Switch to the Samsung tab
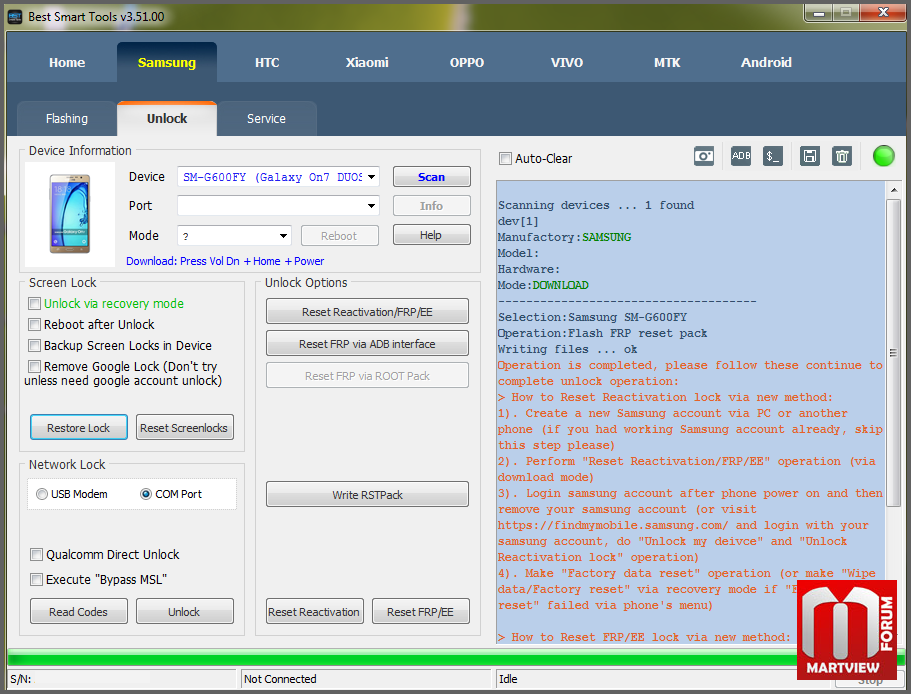 [x=167, y=63]
